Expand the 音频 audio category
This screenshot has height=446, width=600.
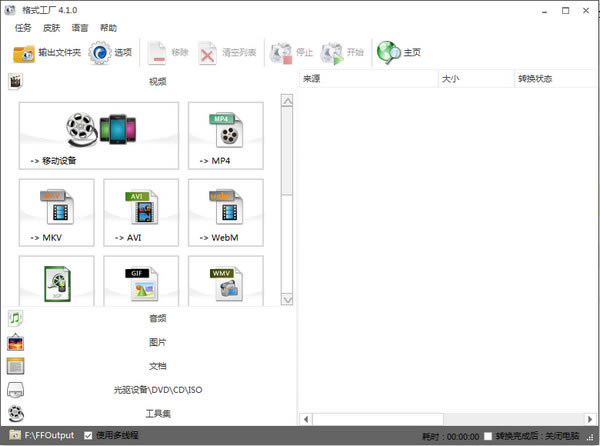pyautogui.click(x=157, y=318)
